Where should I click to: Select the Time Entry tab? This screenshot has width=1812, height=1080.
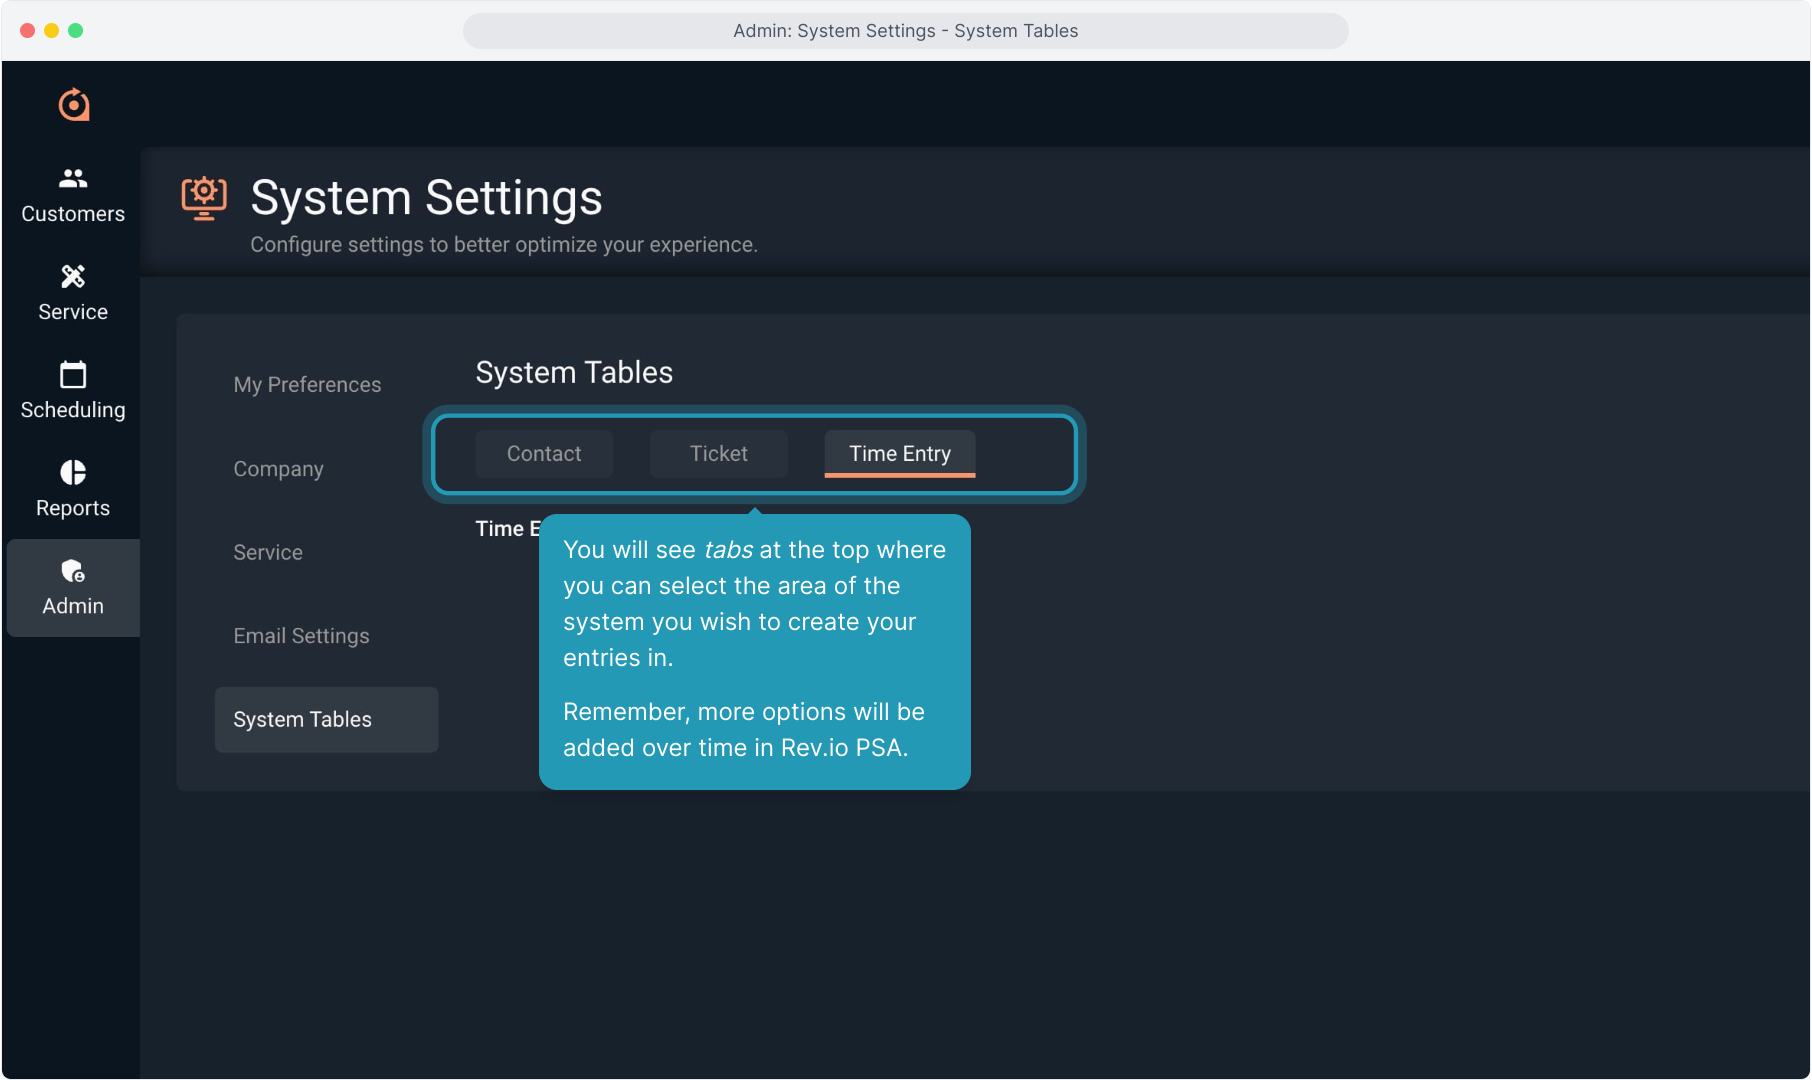tap(899, 454)
